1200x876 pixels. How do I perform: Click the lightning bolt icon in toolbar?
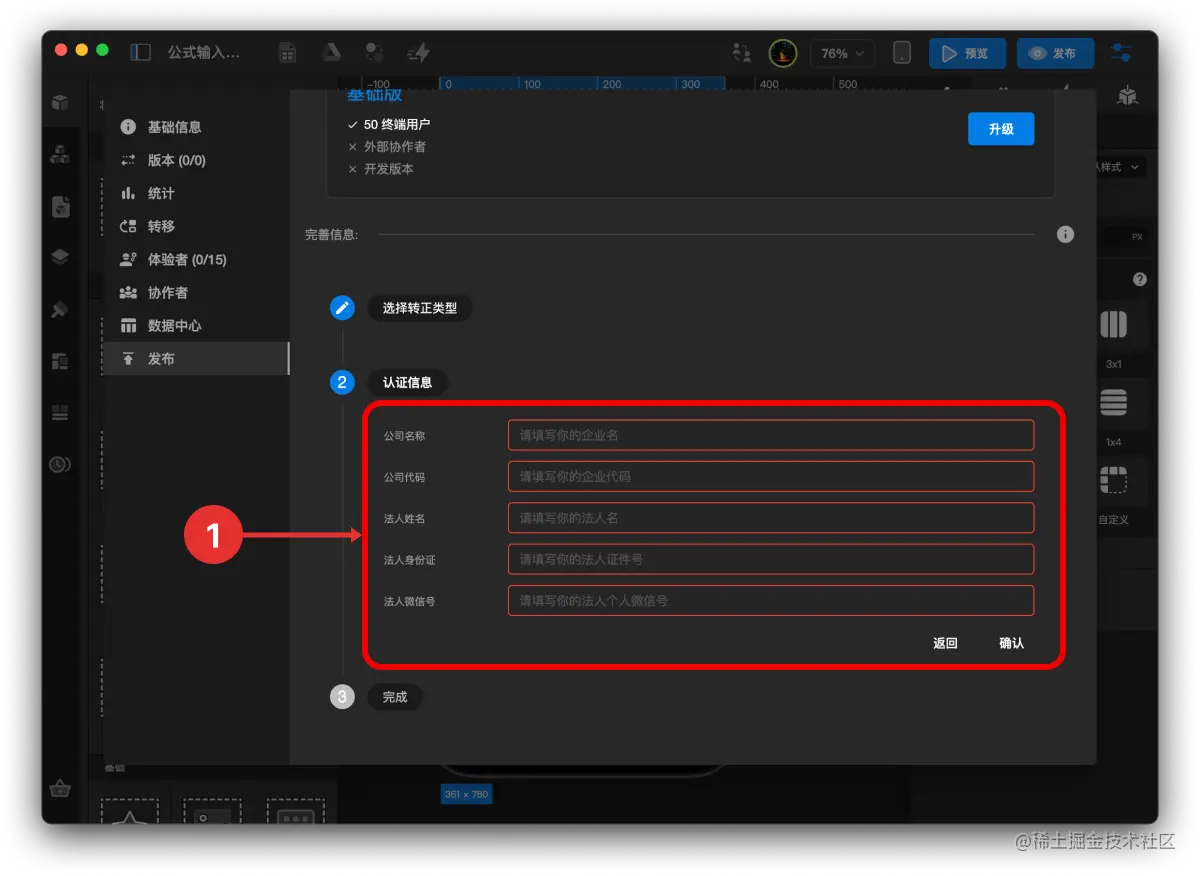(x=418, y=53)
